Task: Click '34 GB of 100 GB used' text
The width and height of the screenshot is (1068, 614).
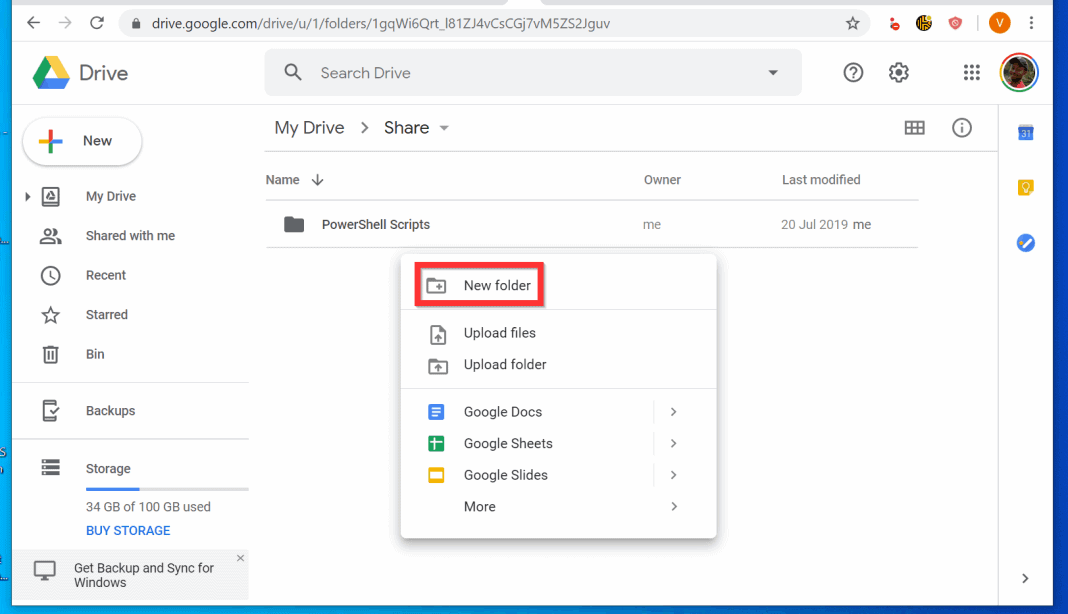Action: click(148, 507)
